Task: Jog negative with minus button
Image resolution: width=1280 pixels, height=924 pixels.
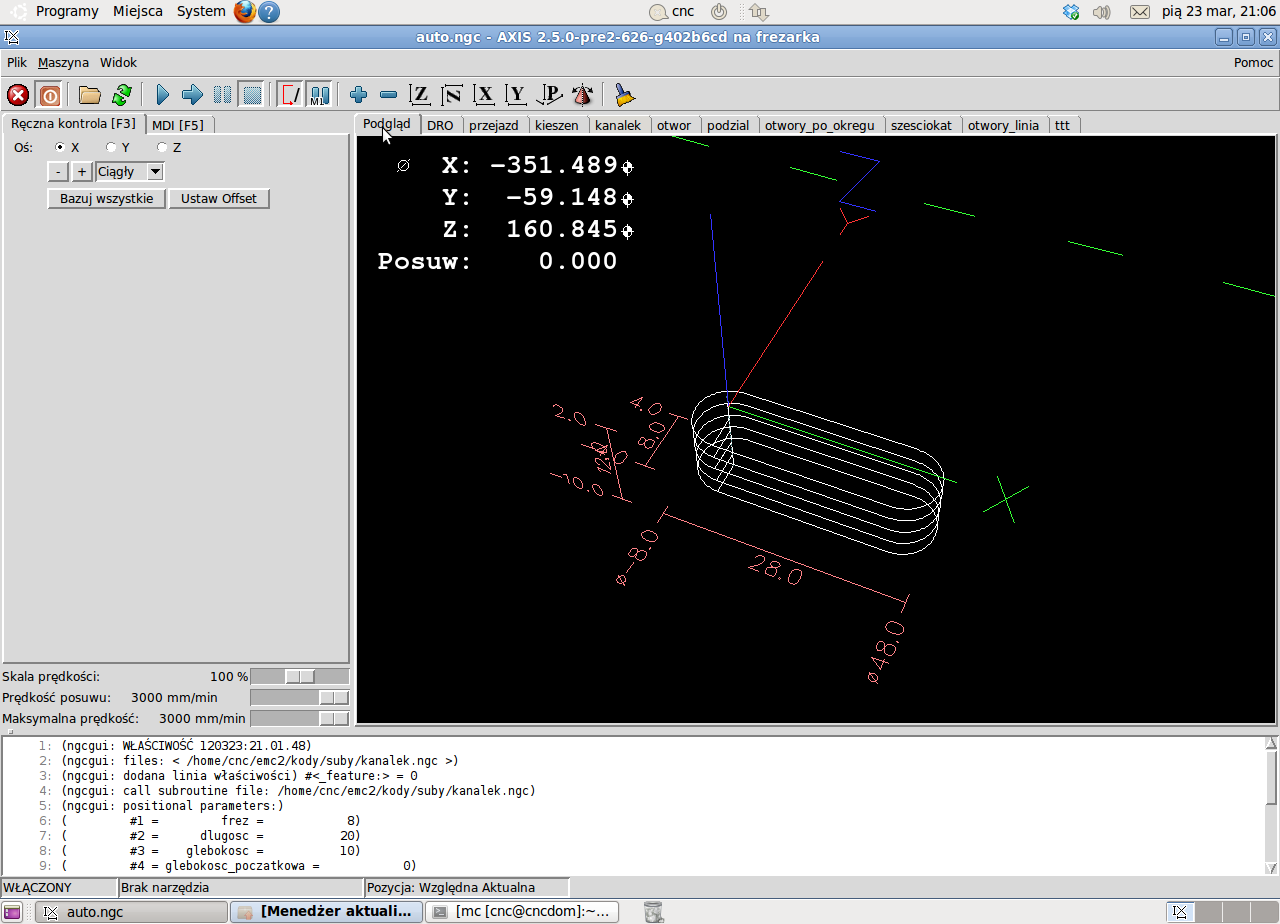Action: click(x=58, y=172)
